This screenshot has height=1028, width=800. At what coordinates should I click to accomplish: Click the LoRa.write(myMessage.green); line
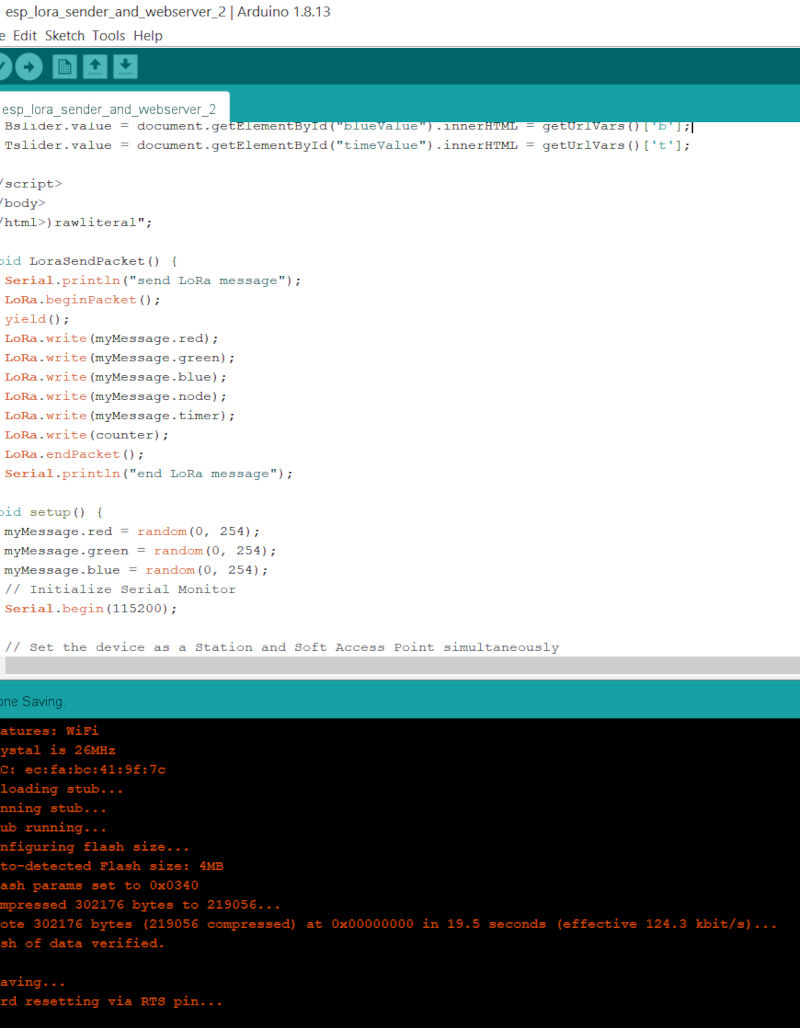coord(119,358)
